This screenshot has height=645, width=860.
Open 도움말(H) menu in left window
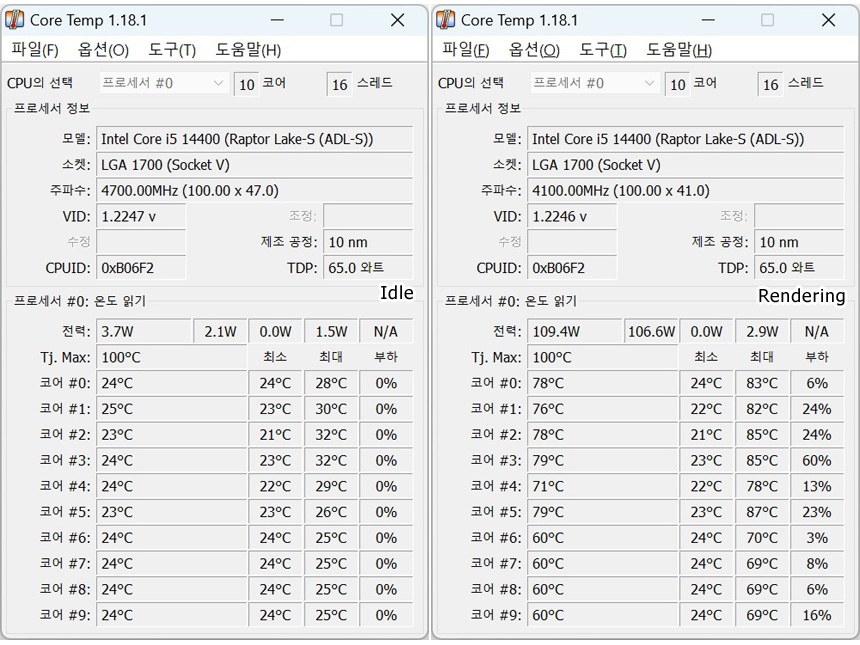(248, 50)
